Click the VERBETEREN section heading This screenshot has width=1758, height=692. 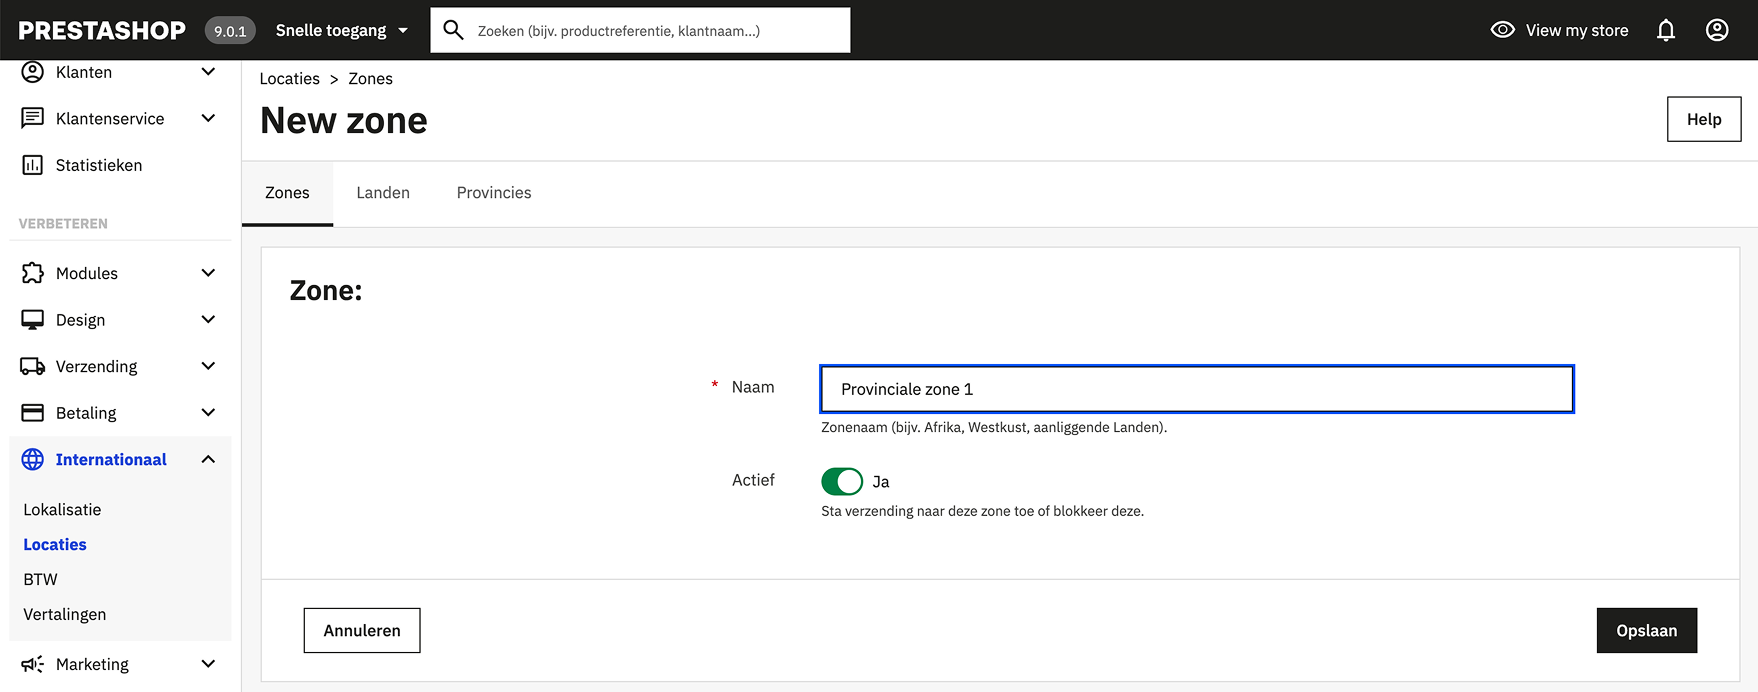pos(63,224)
